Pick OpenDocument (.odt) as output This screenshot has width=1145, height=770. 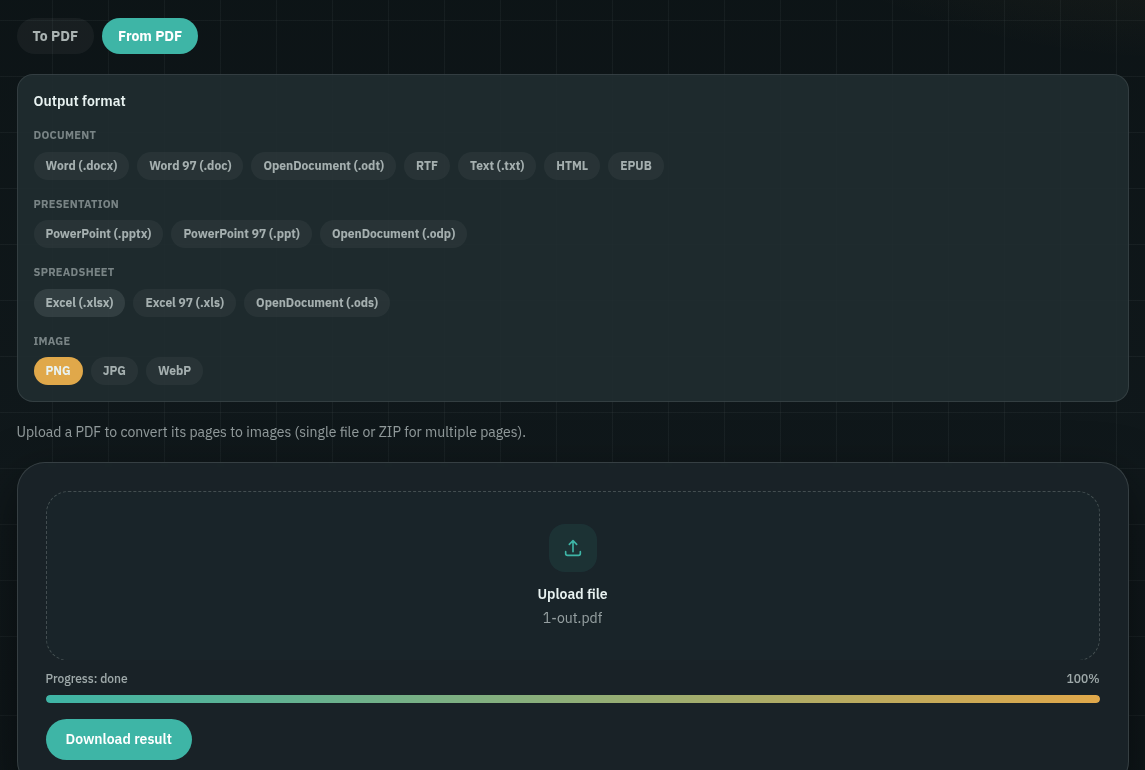pos(323,166)
